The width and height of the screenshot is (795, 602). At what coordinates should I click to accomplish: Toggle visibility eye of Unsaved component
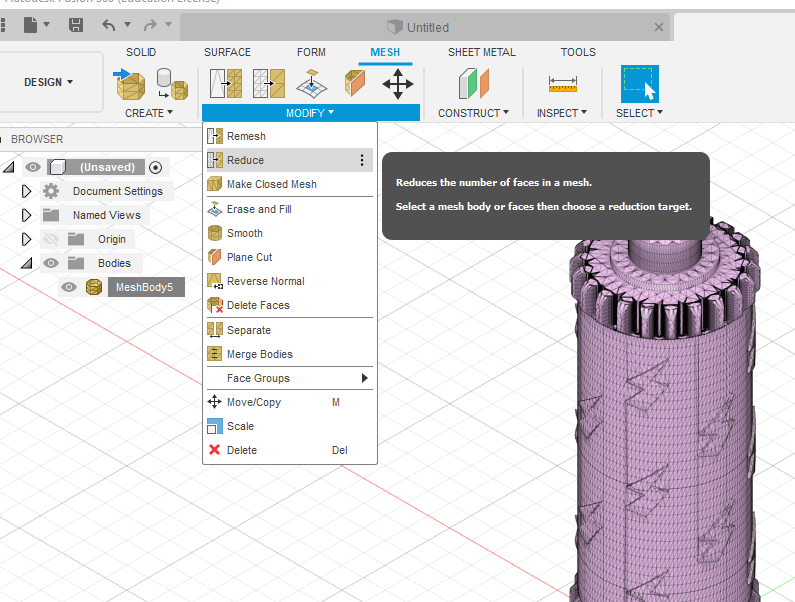pos(33,167)
